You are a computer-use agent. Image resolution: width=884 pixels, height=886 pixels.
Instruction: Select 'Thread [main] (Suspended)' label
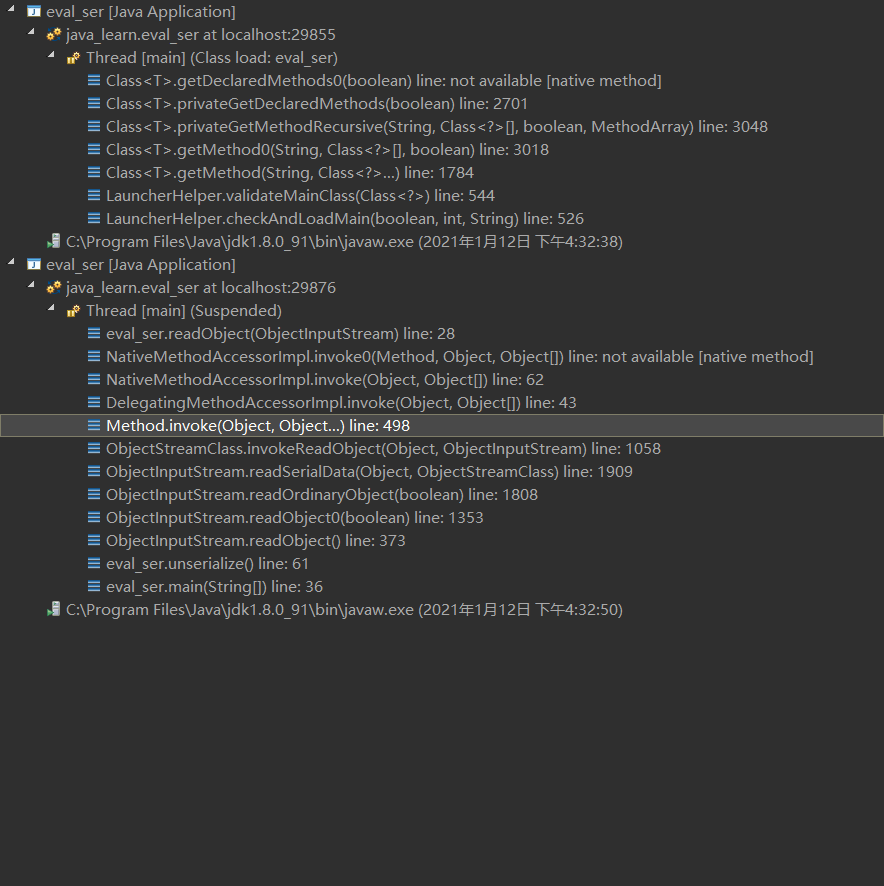184,311
